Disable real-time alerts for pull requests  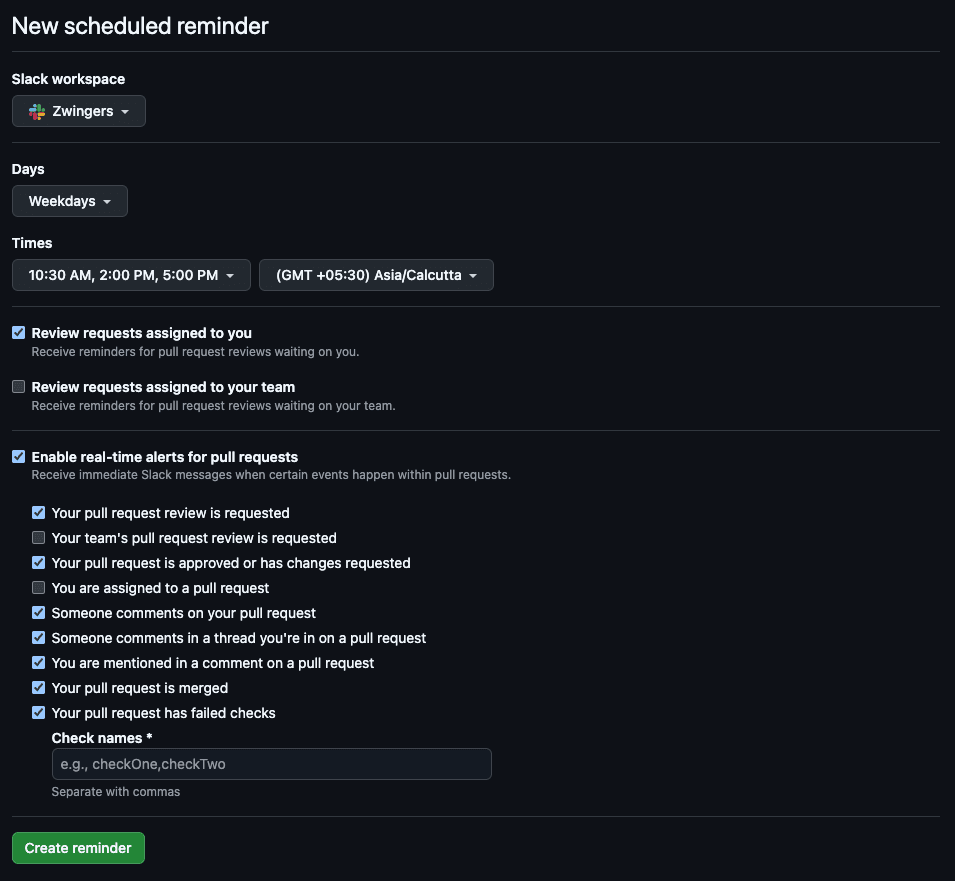coord(18,456)
